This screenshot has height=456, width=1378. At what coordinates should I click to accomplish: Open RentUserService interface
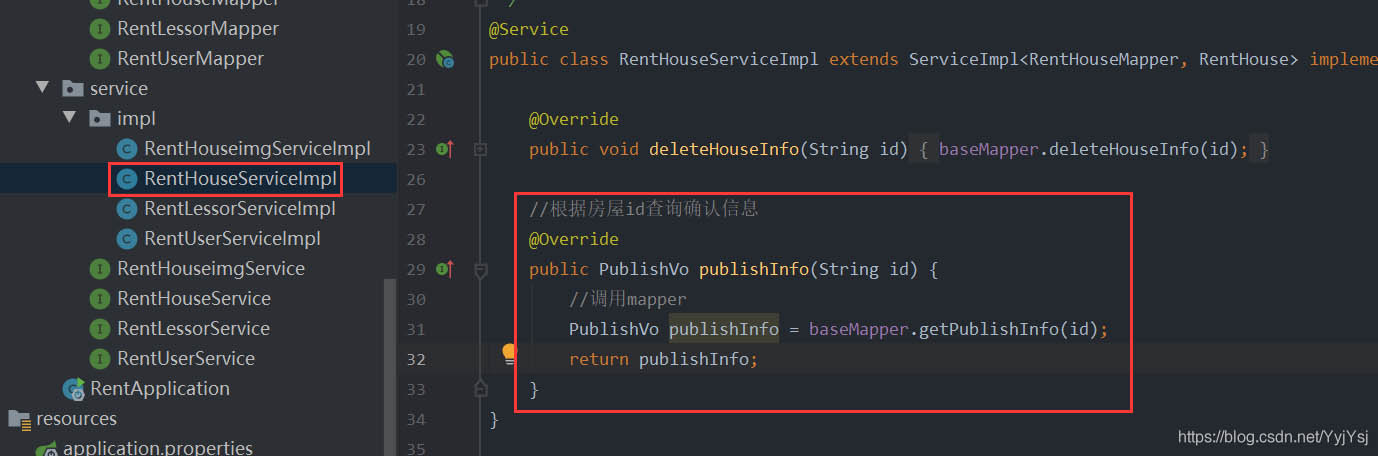186,359
